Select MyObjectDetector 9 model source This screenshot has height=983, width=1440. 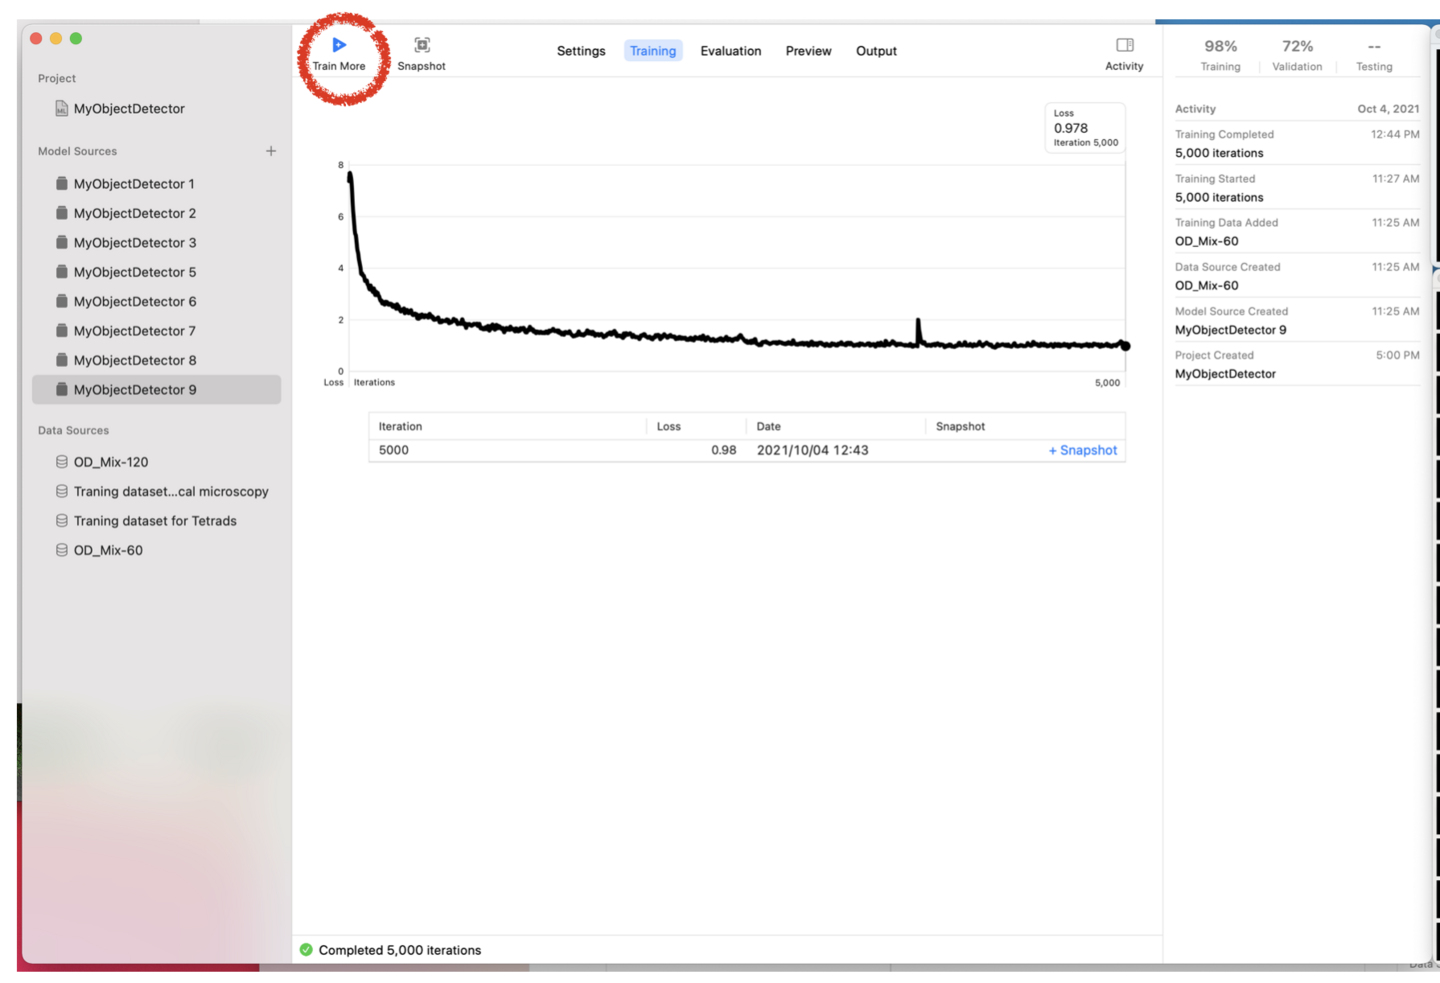coord(134,390)
